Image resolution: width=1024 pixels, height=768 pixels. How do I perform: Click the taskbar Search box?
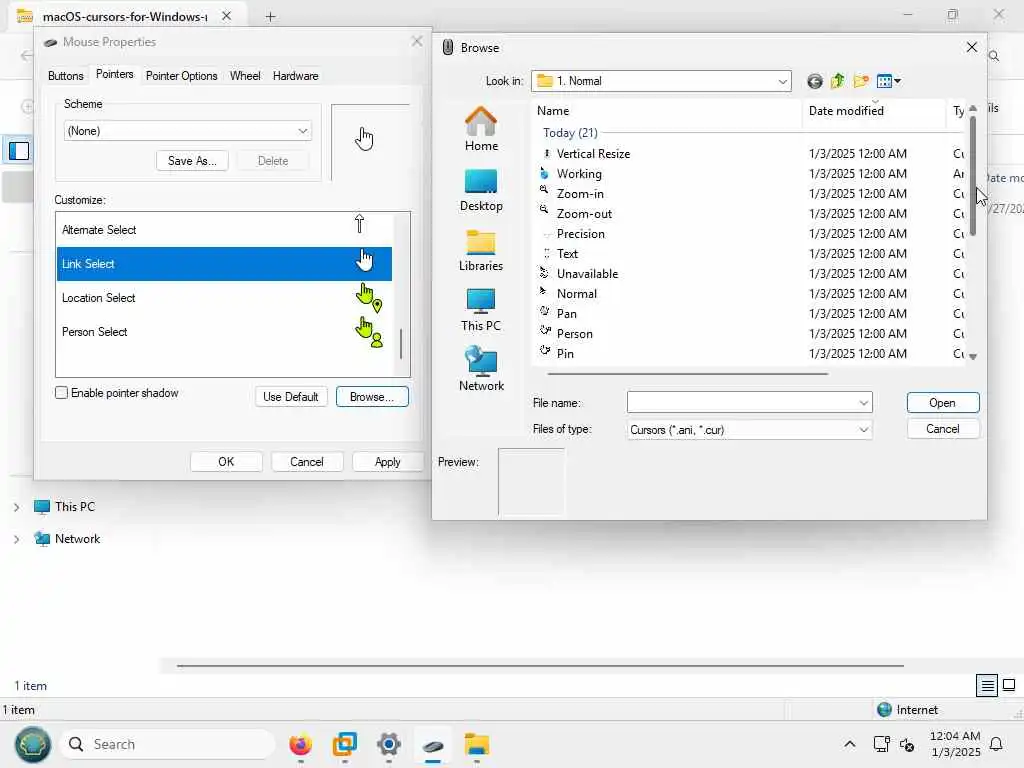pyautogui.click(x=167, y=744)
